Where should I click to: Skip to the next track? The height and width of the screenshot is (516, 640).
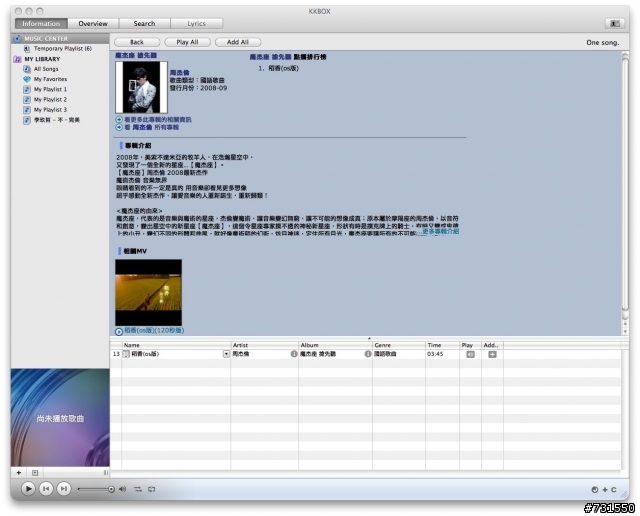[64, 489]
